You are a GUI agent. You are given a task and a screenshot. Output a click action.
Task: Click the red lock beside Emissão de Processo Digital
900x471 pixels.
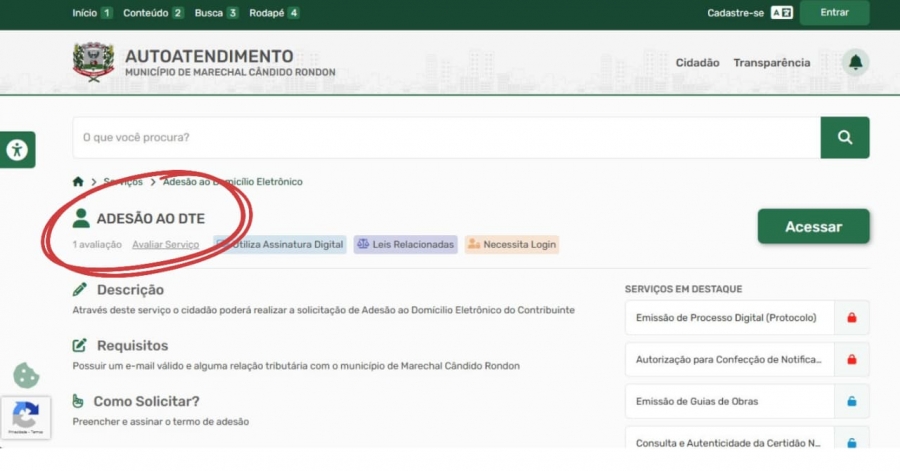[852, 318]
